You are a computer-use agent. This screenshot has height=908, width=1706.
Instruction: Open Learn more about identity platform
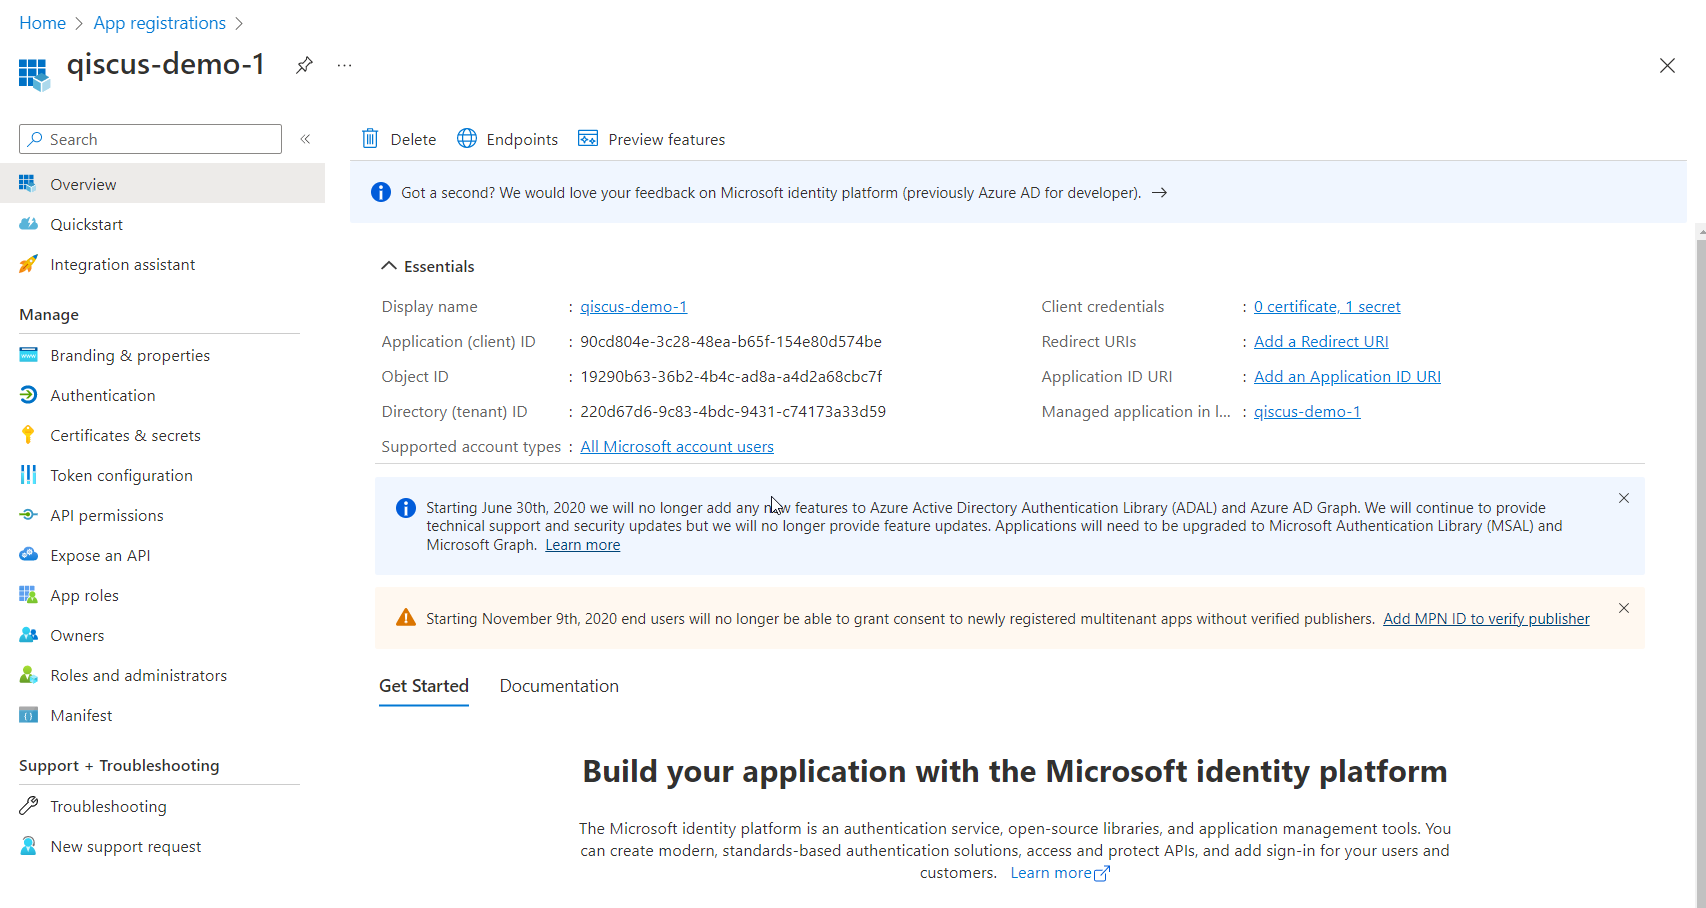point(1060,873)
